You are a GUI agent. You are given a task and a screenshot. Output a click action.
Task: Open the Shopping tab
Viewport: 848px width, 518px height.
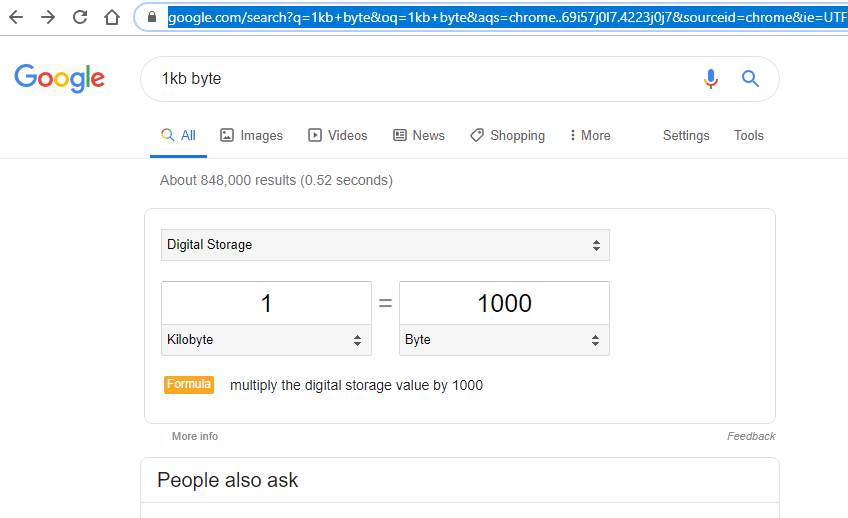(507, 135)
